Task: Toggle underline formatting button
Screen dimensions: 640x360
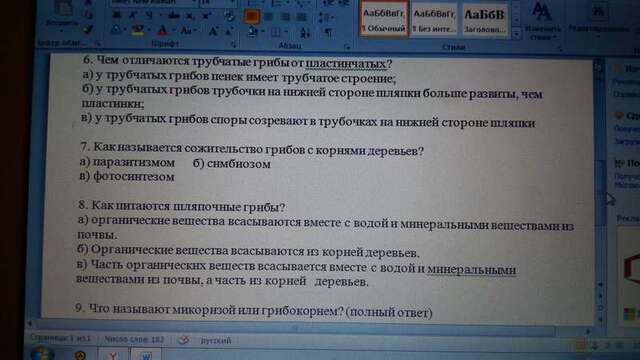Action: (149, 16)
